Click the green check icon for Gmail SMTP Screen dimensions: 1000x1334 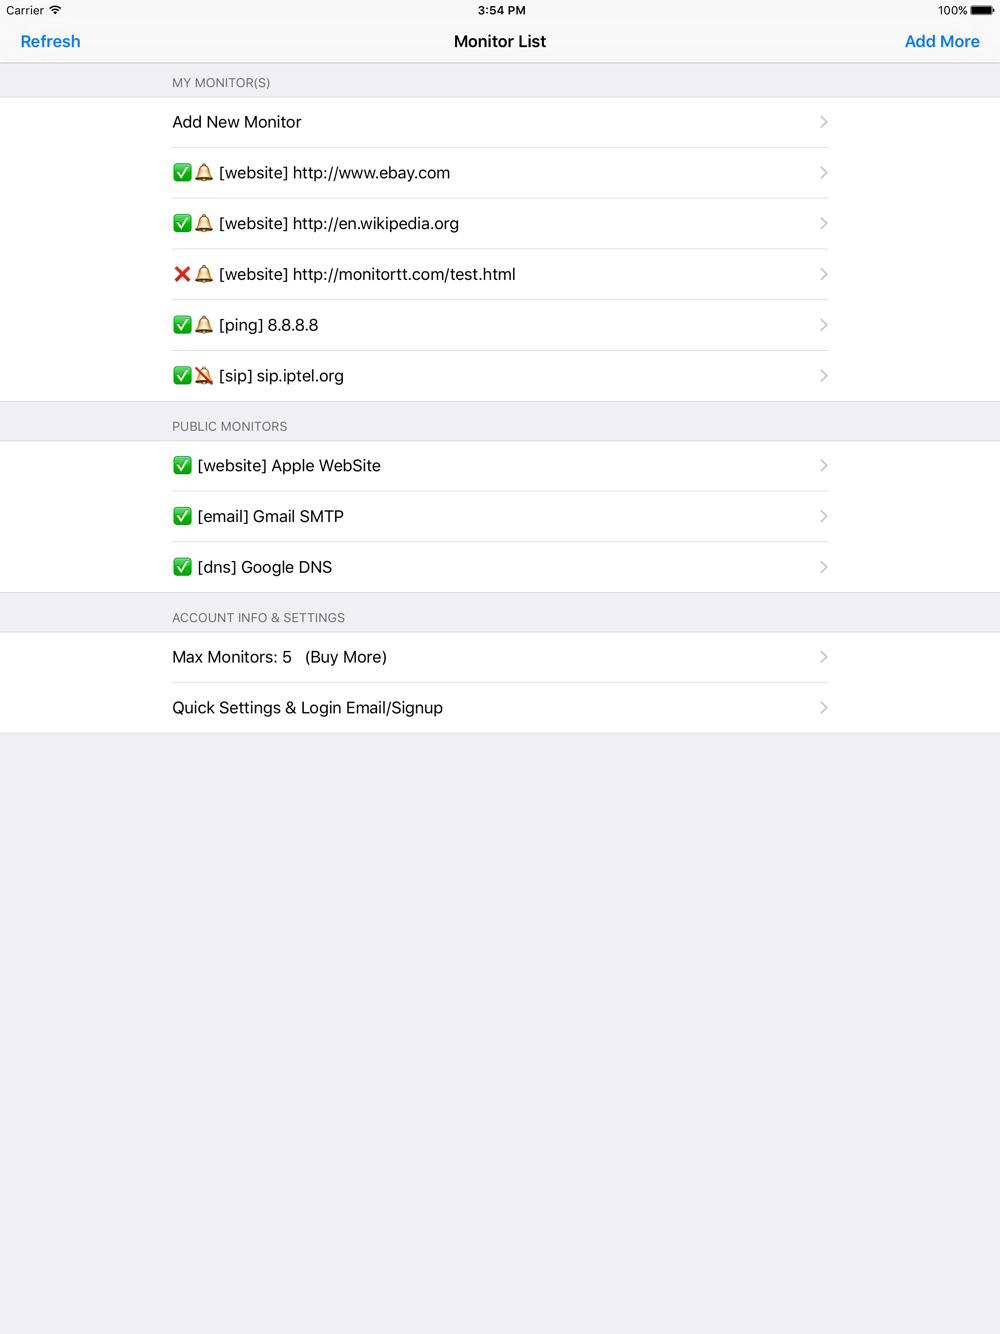182,516
